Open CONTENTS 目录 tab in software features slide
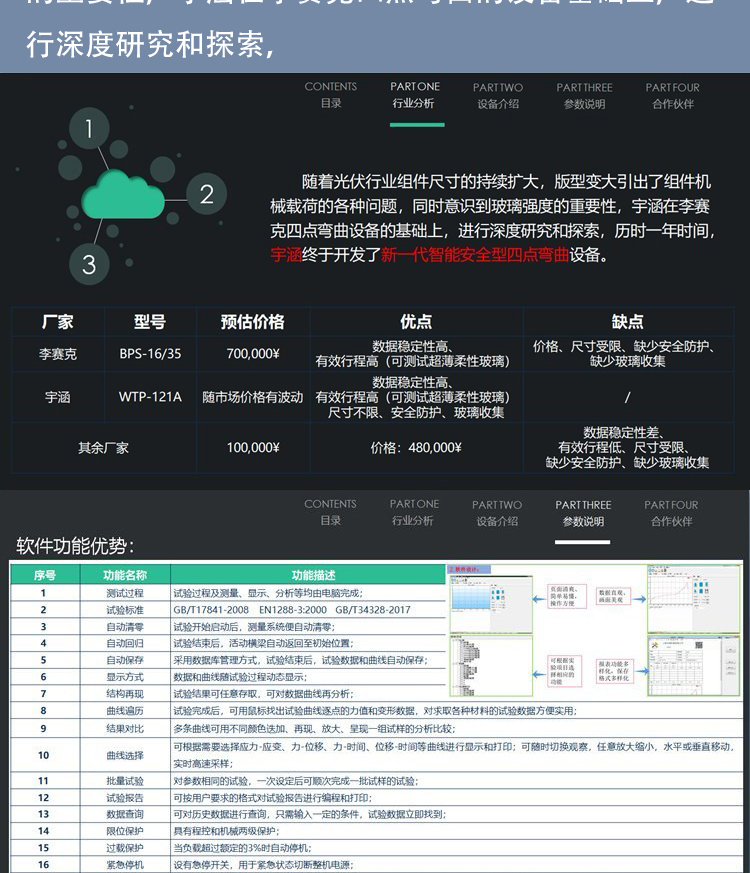This screenshot has width=750, height=873. (x=330, y=512)
